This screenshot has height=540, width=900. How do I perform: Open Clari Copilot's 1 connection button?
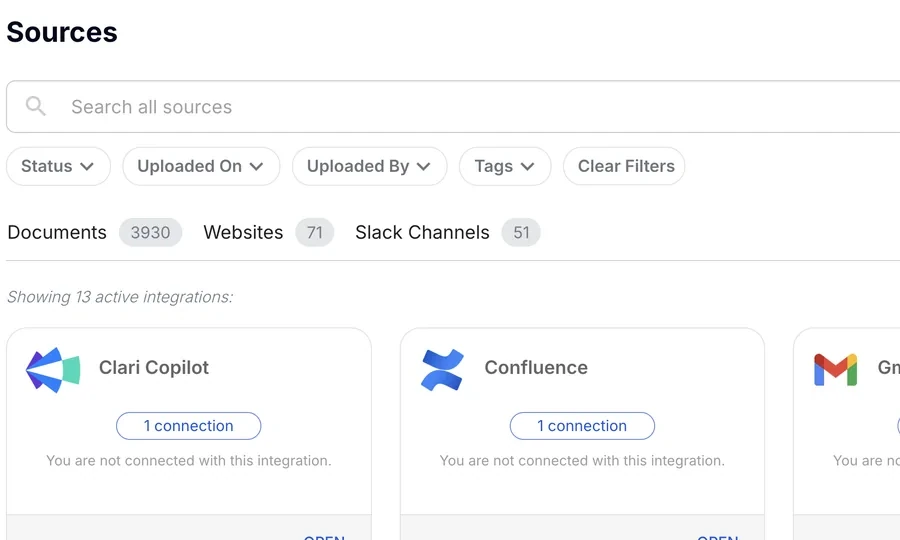188,426
